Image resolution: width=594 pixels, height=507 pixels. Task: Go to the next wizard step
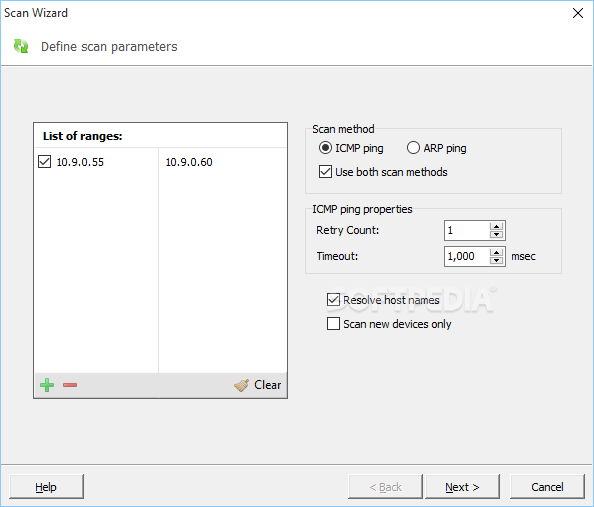(x=462, y=487)
